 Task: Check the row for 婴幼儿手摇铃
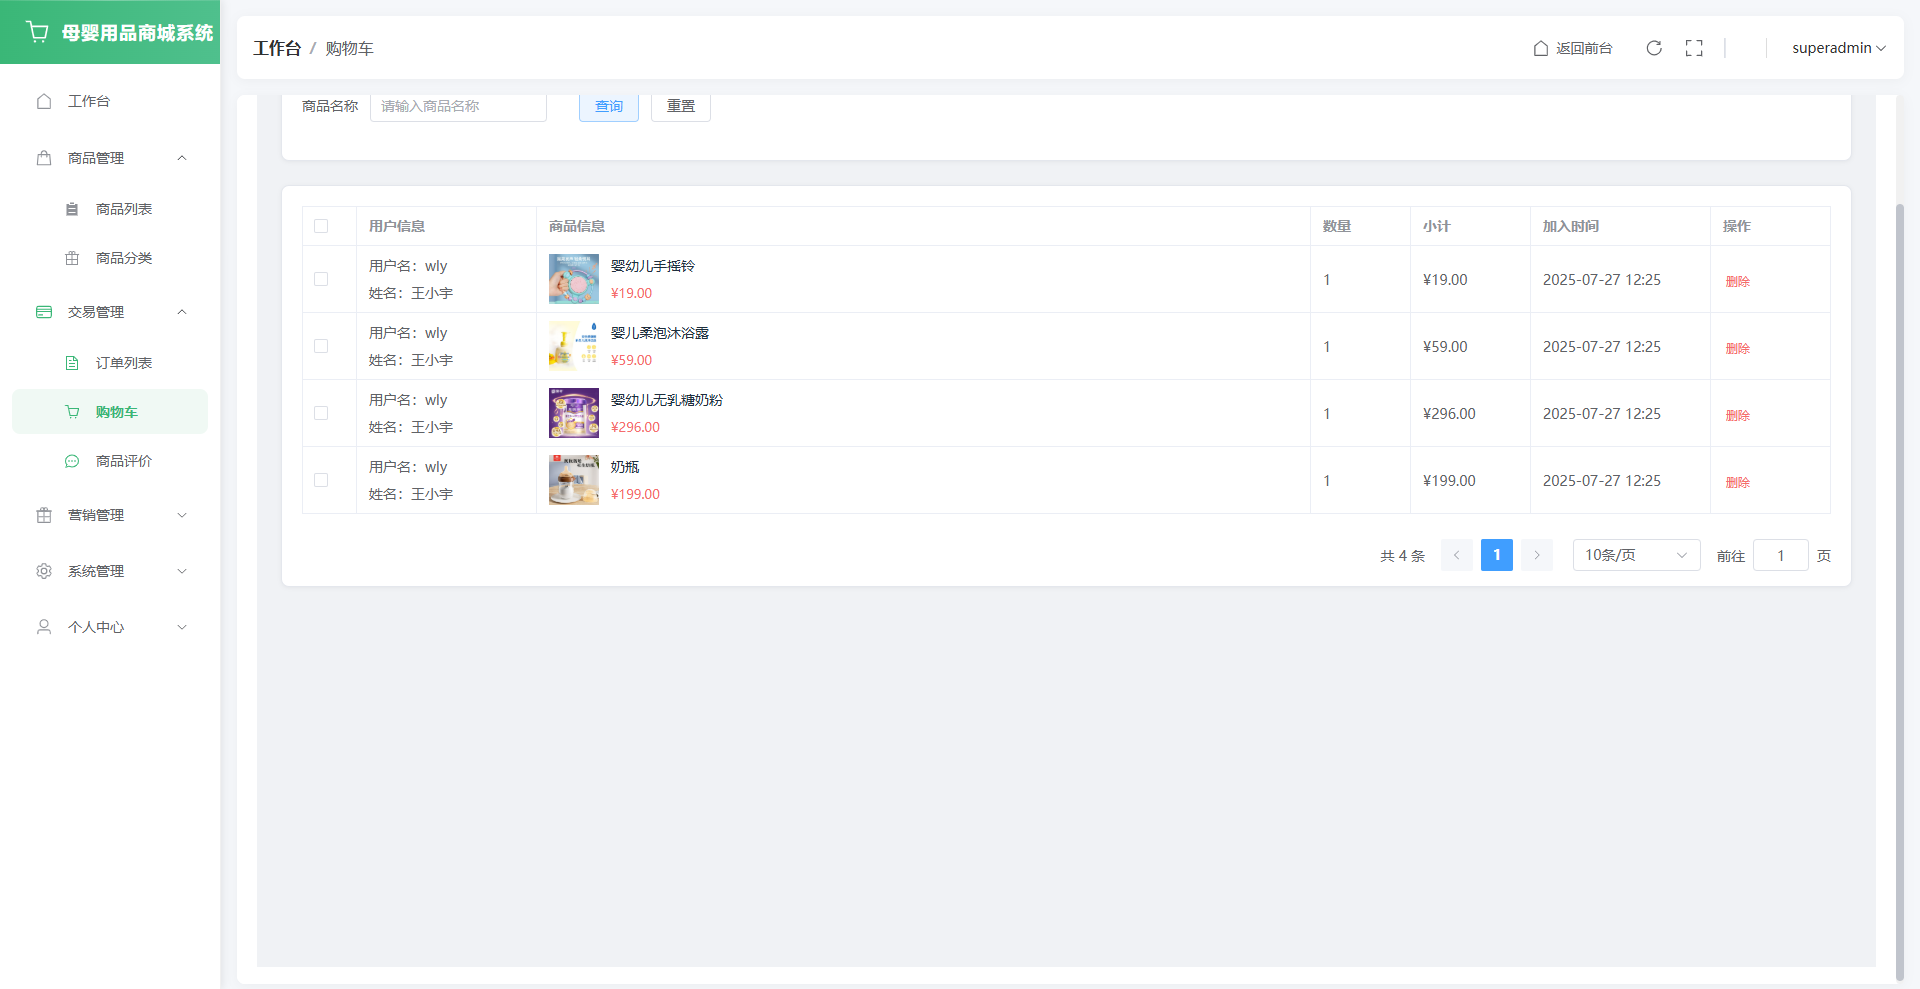coord(321,279)
